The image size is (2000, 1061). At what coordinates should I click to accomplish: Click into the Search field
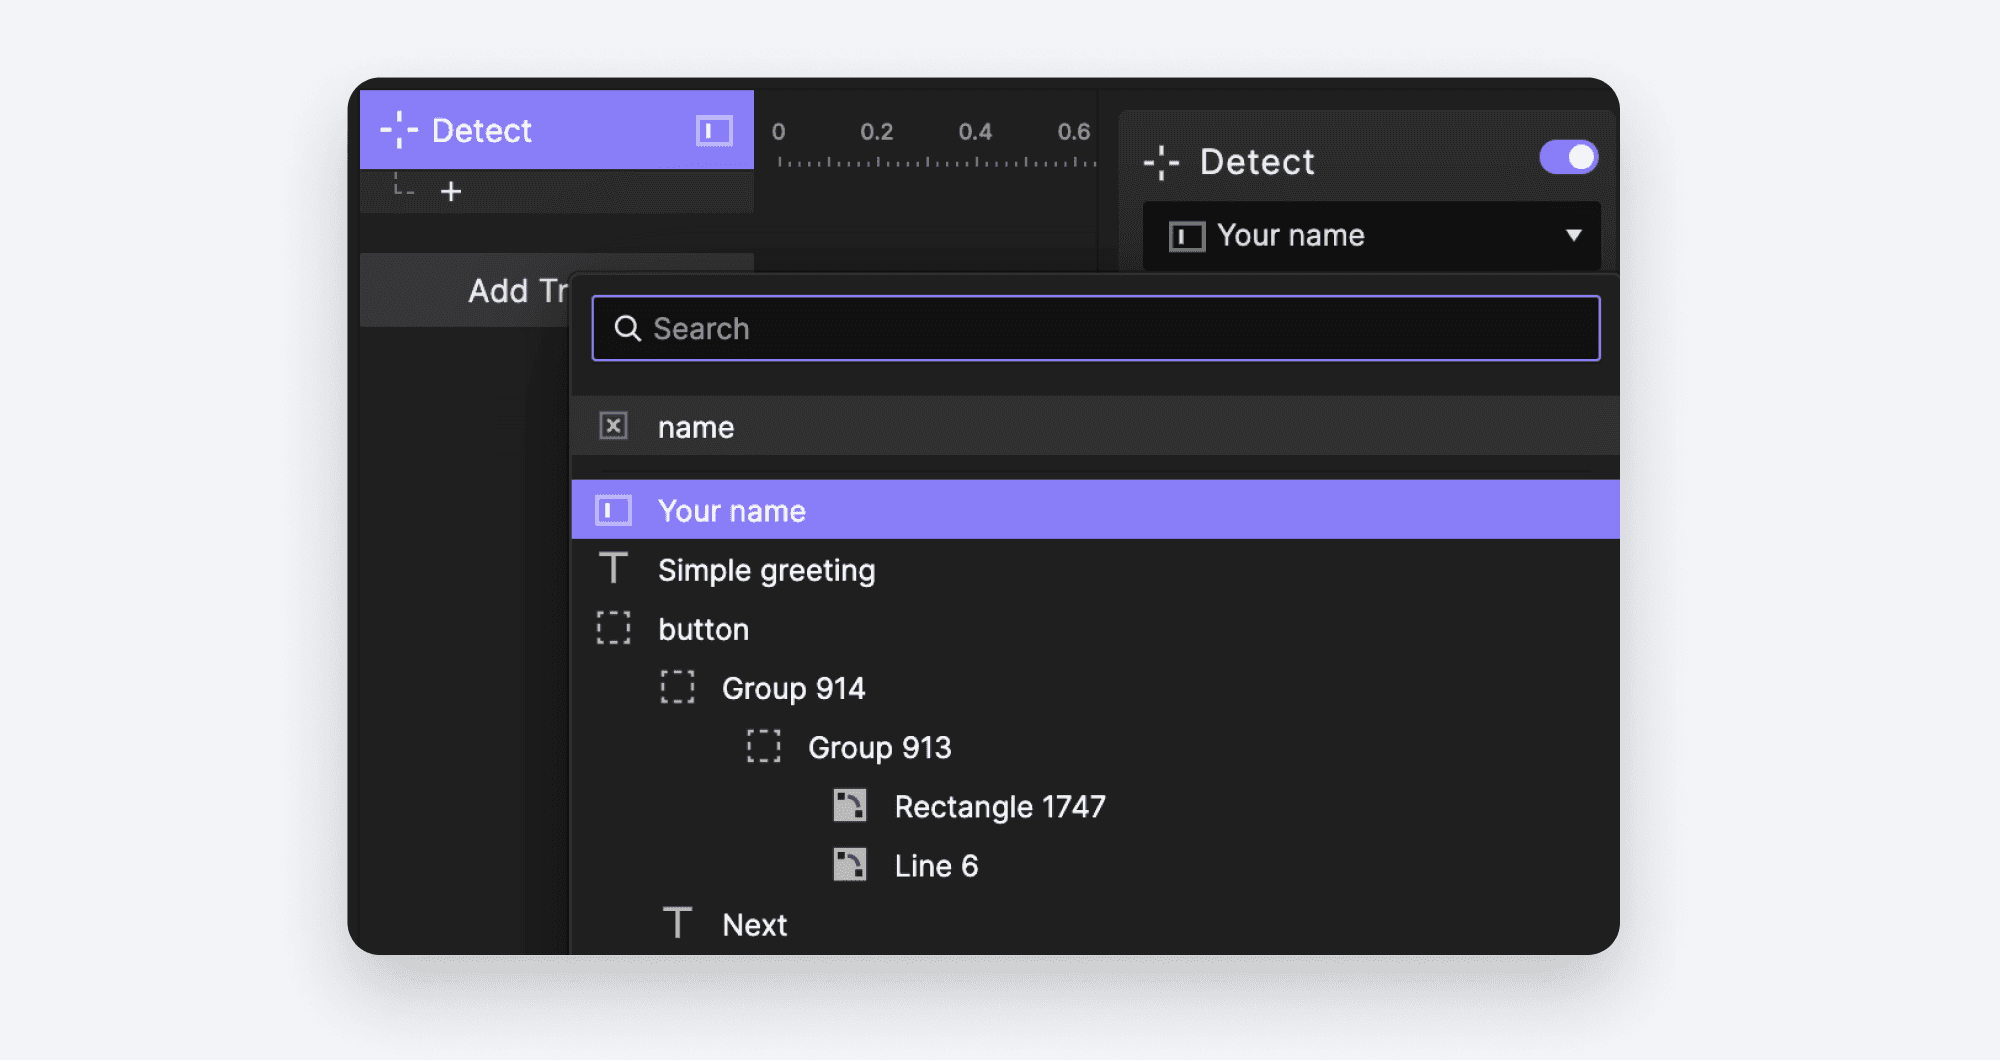tap(1095, 328)
